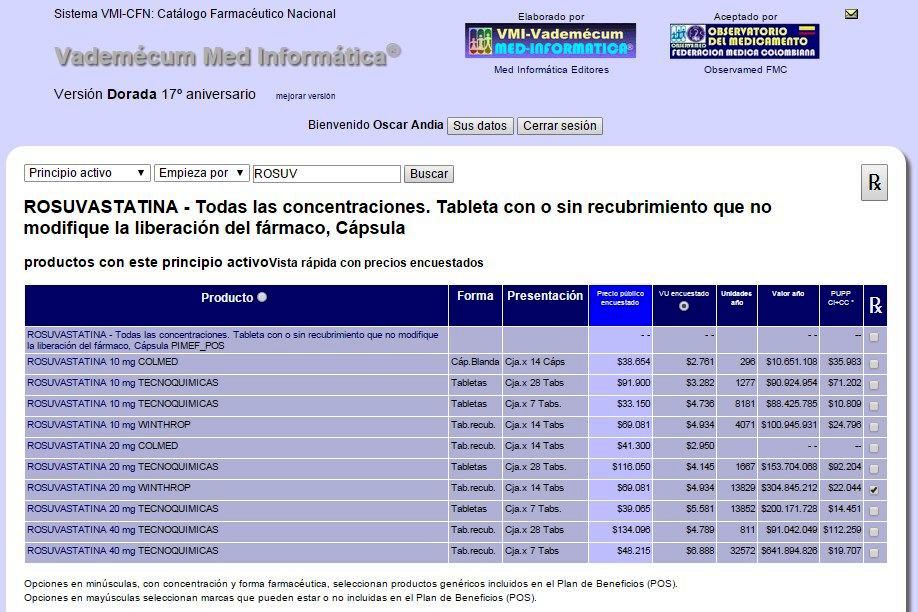Click the $112.259 PUPP cell
This screenshot has height=612, width=918.
tap(841, 530)
